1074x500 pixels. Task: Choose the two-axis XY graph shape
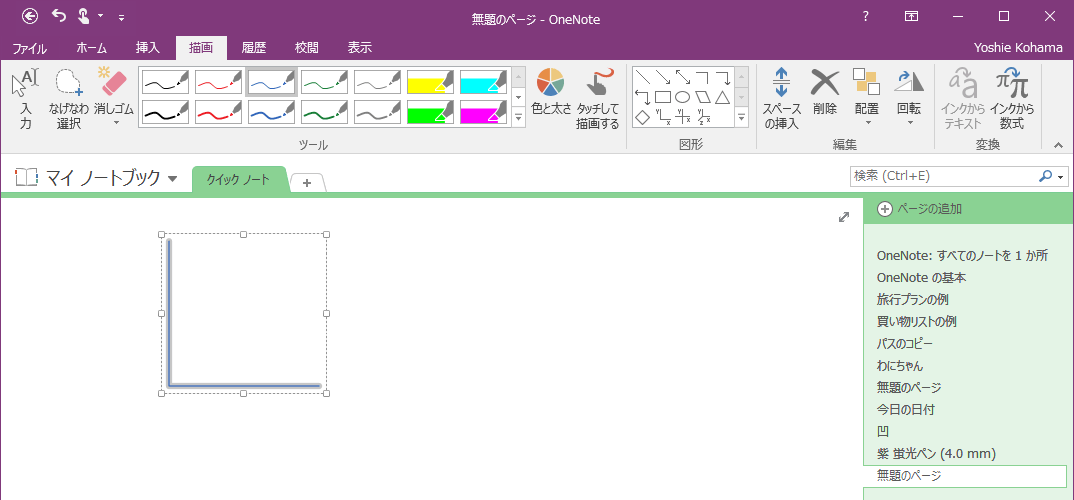pyautogui.click(x=662, y=117)
